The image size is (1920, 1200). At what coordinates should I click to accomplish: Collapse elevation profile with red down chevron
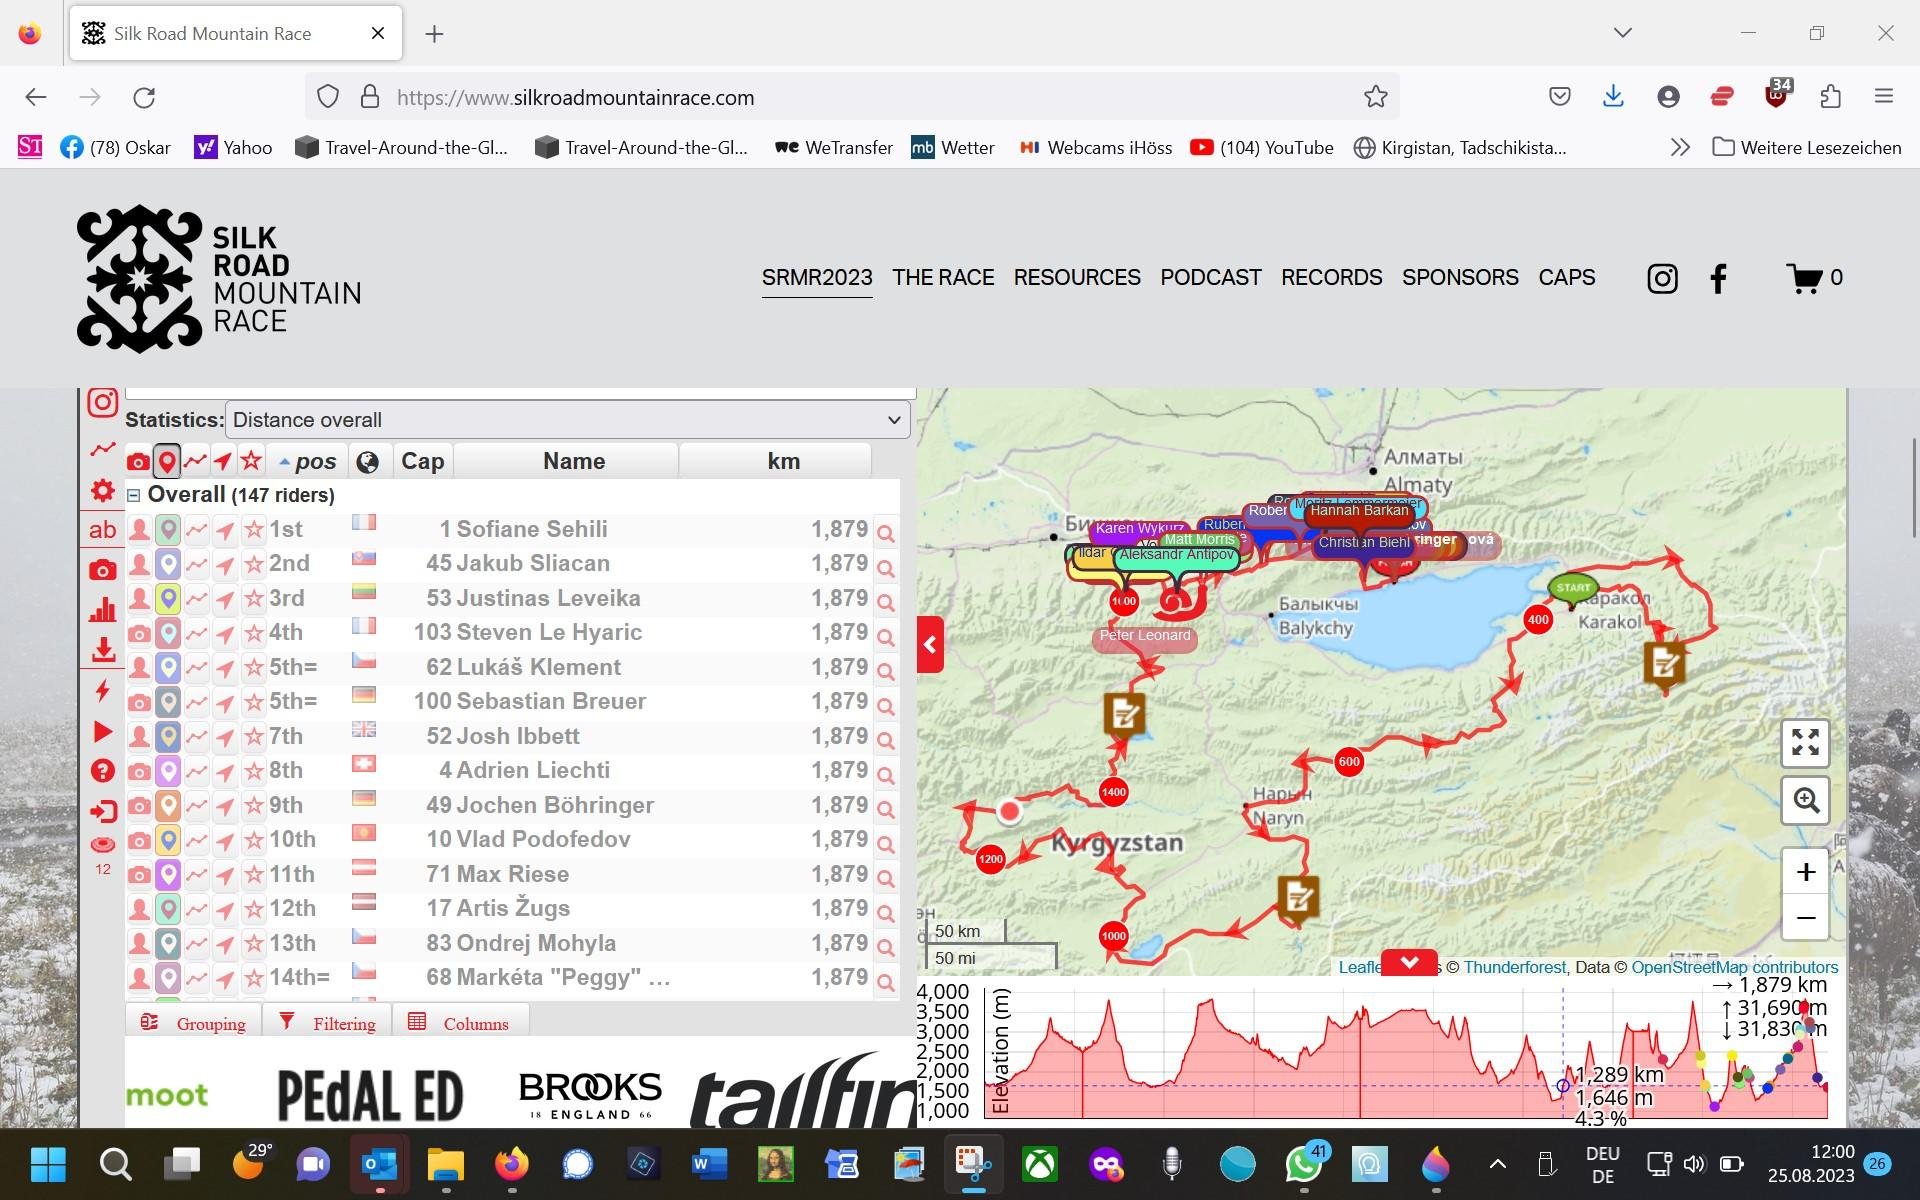click(x=1409, y=963)
